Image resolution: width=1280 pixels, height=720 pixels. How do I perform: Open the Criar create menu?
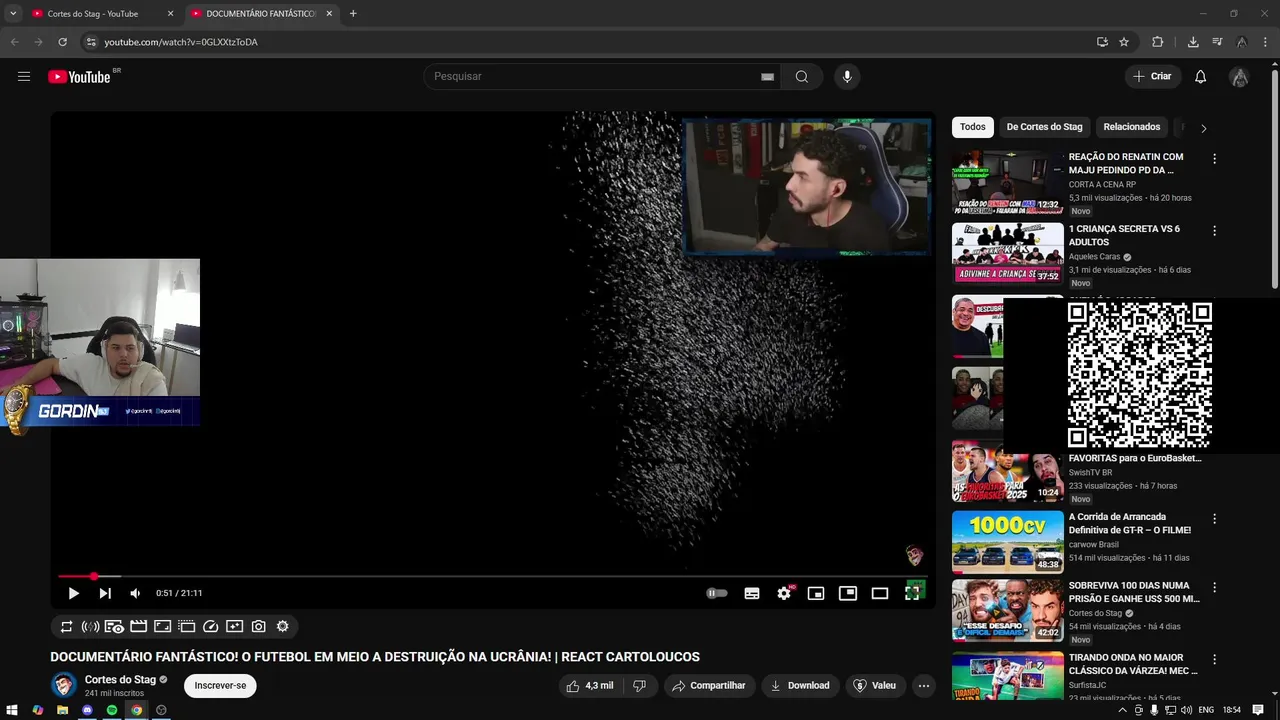click(1152, 77)
